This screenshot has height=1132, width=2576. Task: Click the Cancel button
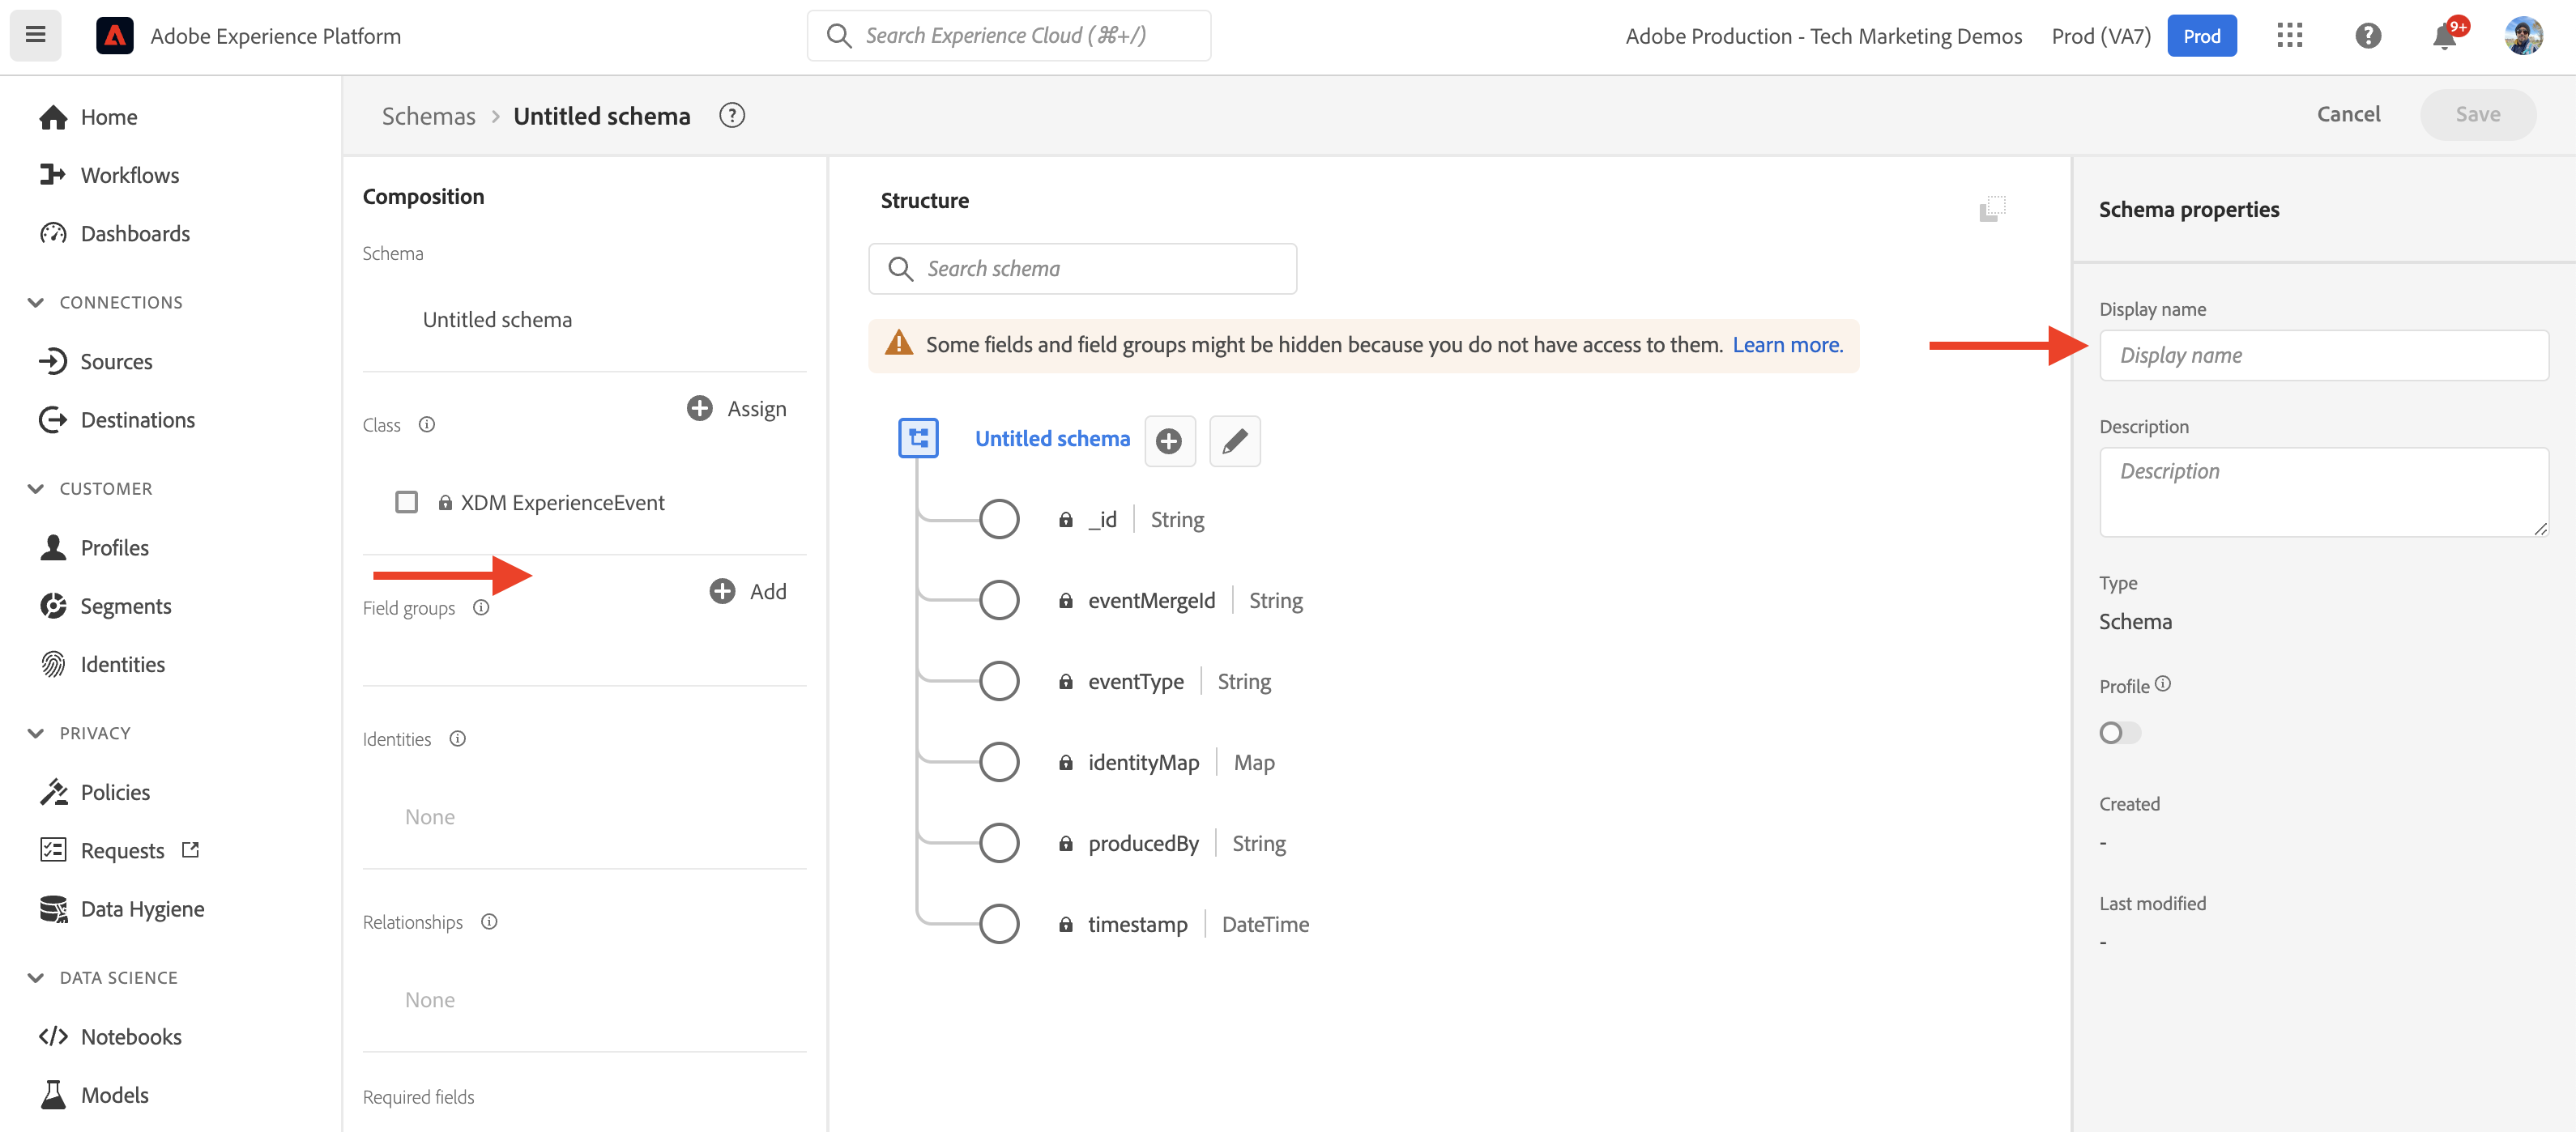click(2347, 114)
